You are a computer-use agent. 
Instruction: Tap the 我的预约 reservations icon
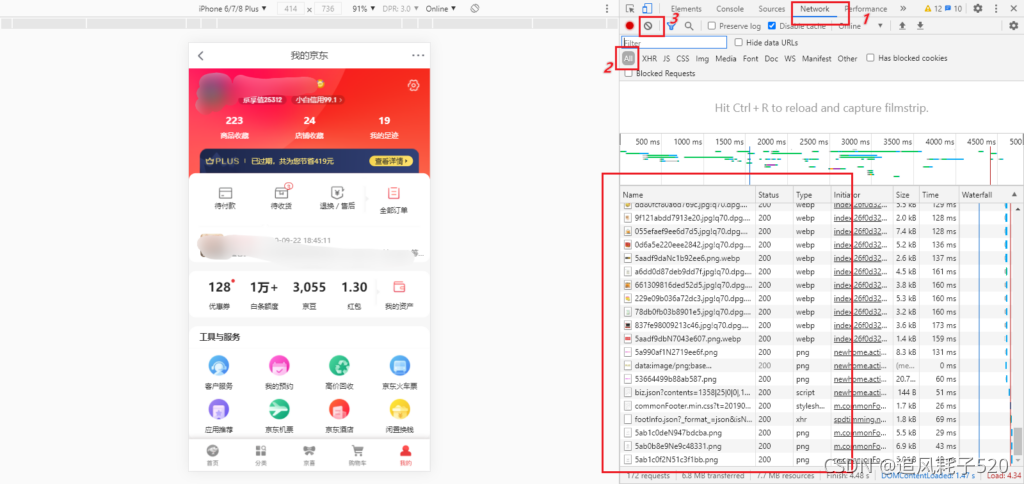279,366
